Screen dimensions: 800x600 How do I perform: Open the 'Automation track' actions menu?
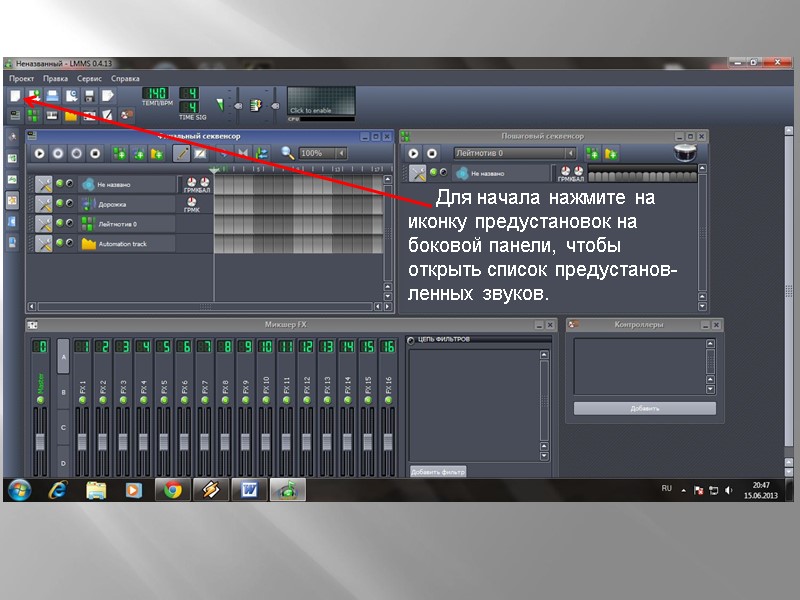point(43,244)
